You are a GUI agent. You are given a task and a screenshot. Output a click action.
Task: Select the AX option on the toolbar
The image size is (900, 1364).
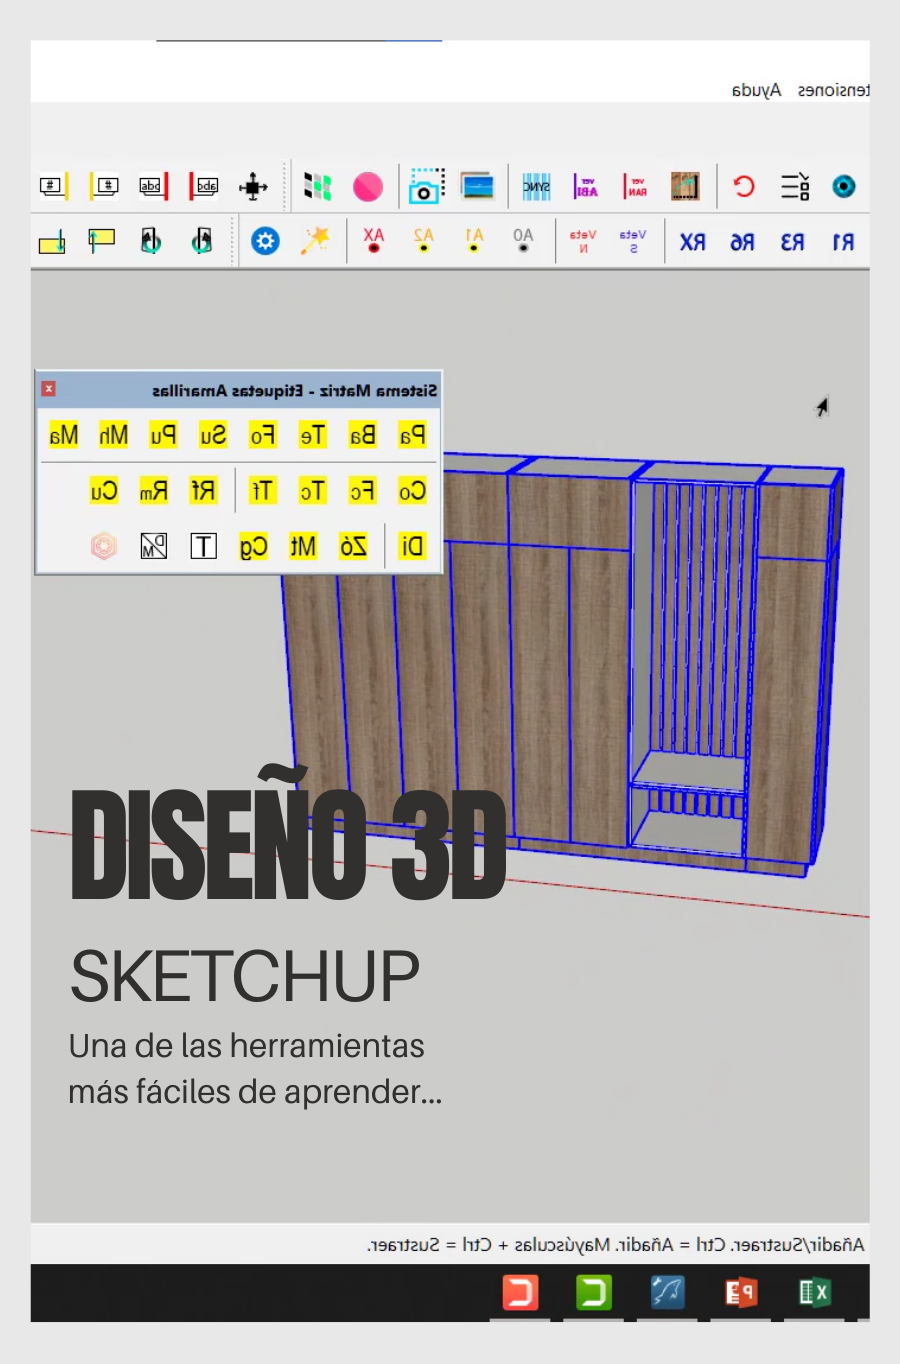click(x=373, y=240)
